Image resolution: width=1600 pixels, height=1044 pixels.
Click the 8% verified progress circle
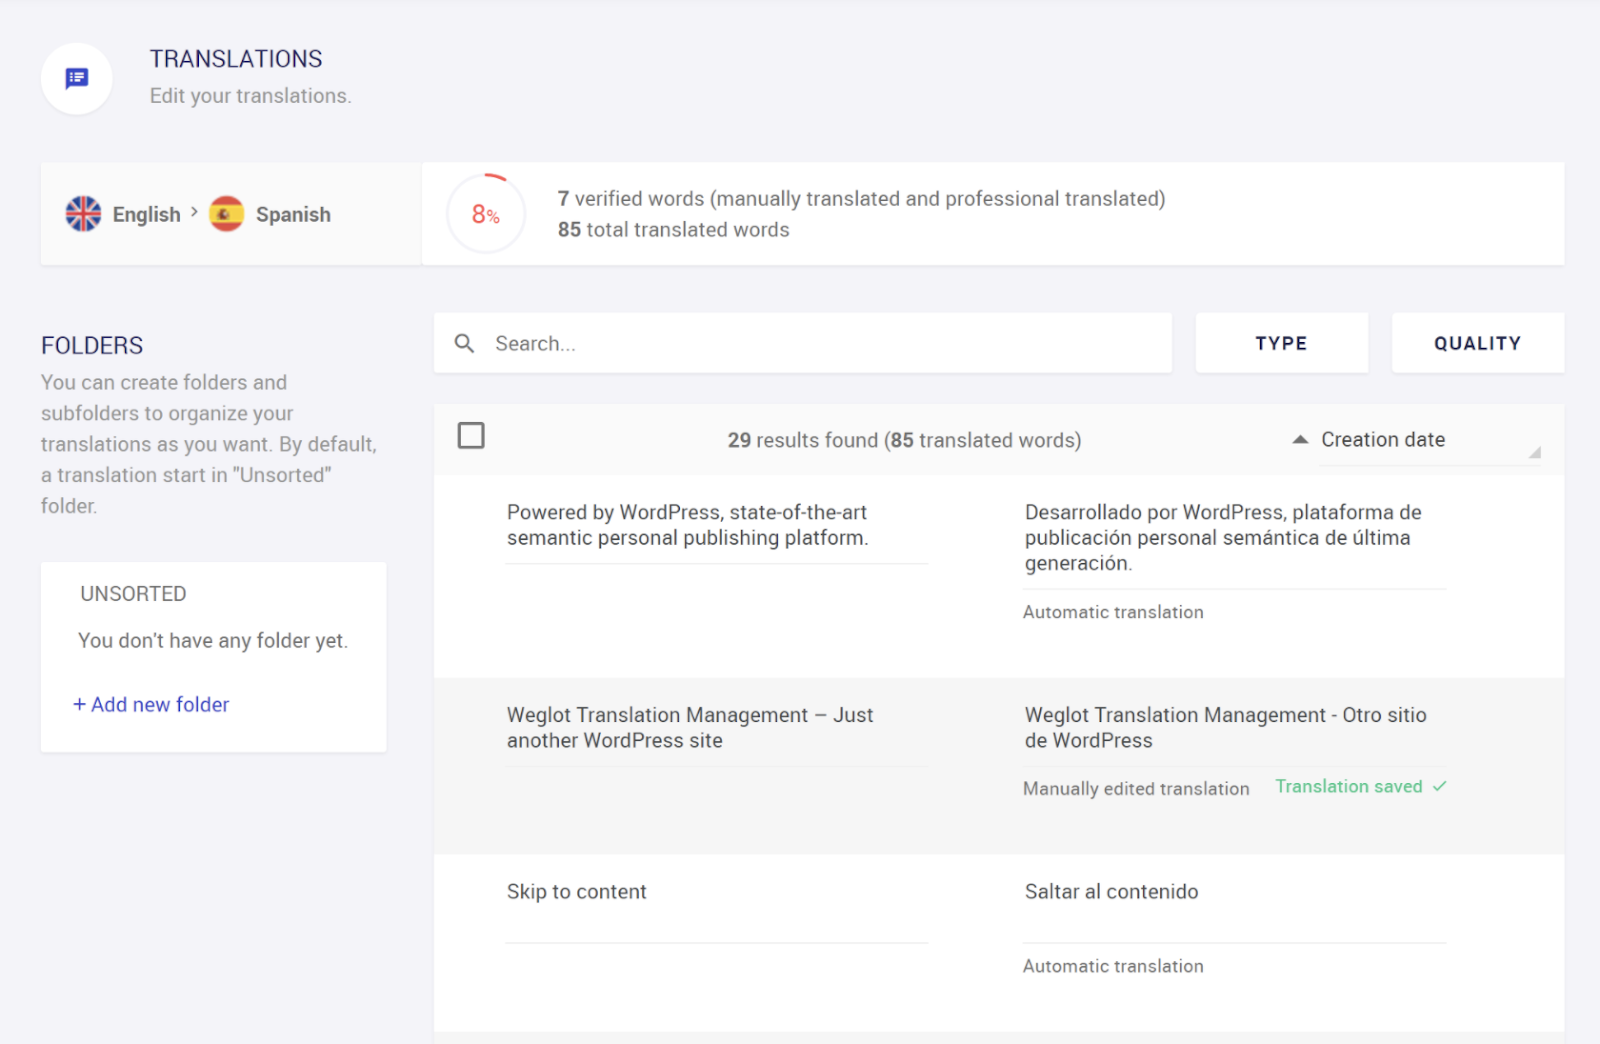(x=486, y=214)
